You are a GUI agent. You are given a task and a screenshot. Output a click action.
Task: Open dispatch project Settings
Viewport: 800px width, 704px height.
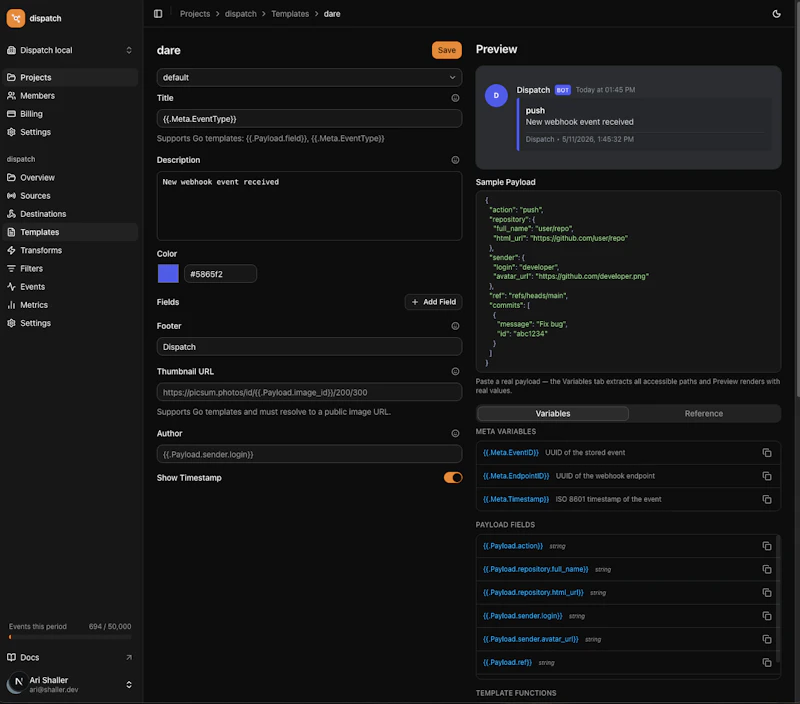(x=70, y=323)
